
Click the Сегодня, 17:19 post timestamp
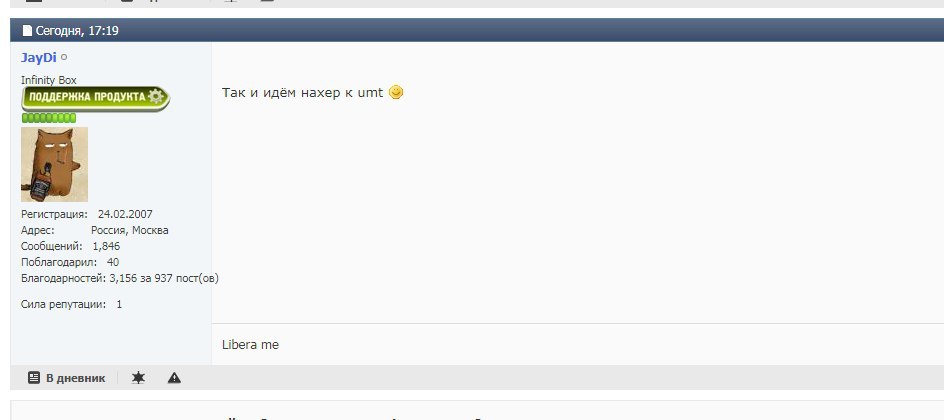77,31
